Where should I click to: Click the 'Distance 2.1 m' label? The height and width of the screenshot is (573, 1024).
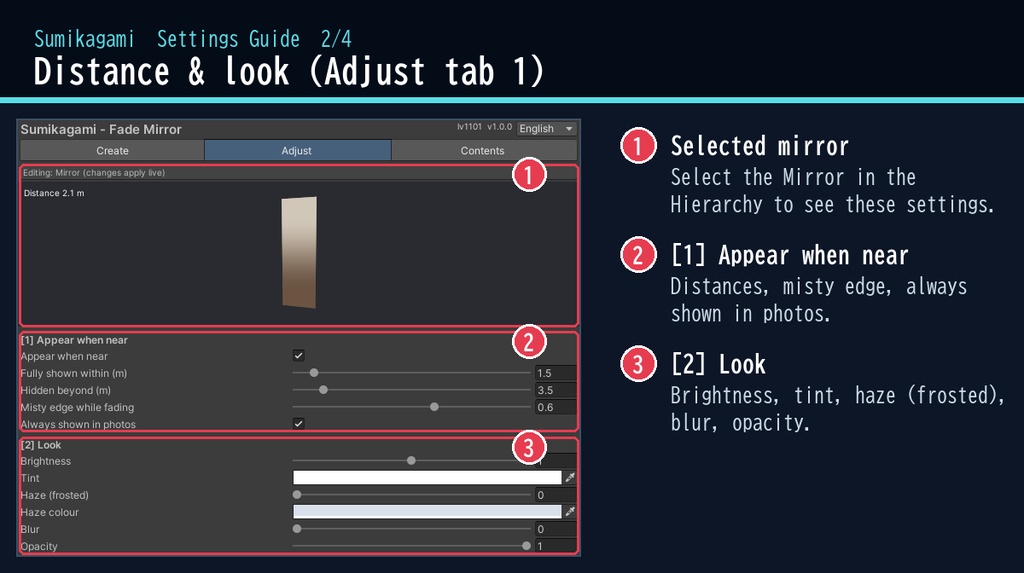tap(54, 193)
